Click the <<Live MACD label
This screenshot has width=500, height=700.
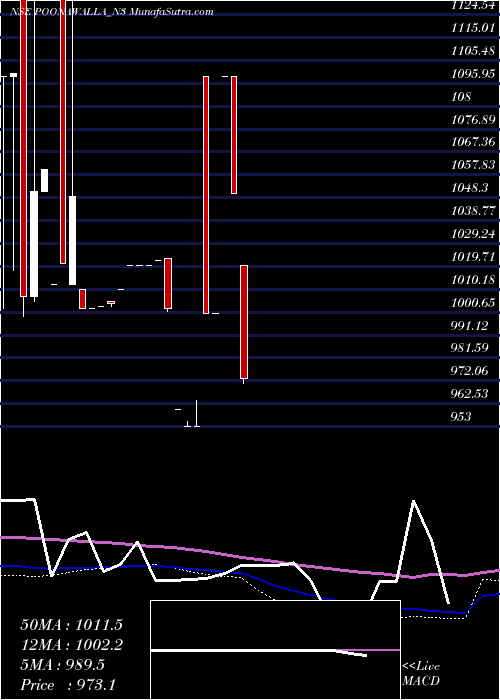tap(421, 674)
